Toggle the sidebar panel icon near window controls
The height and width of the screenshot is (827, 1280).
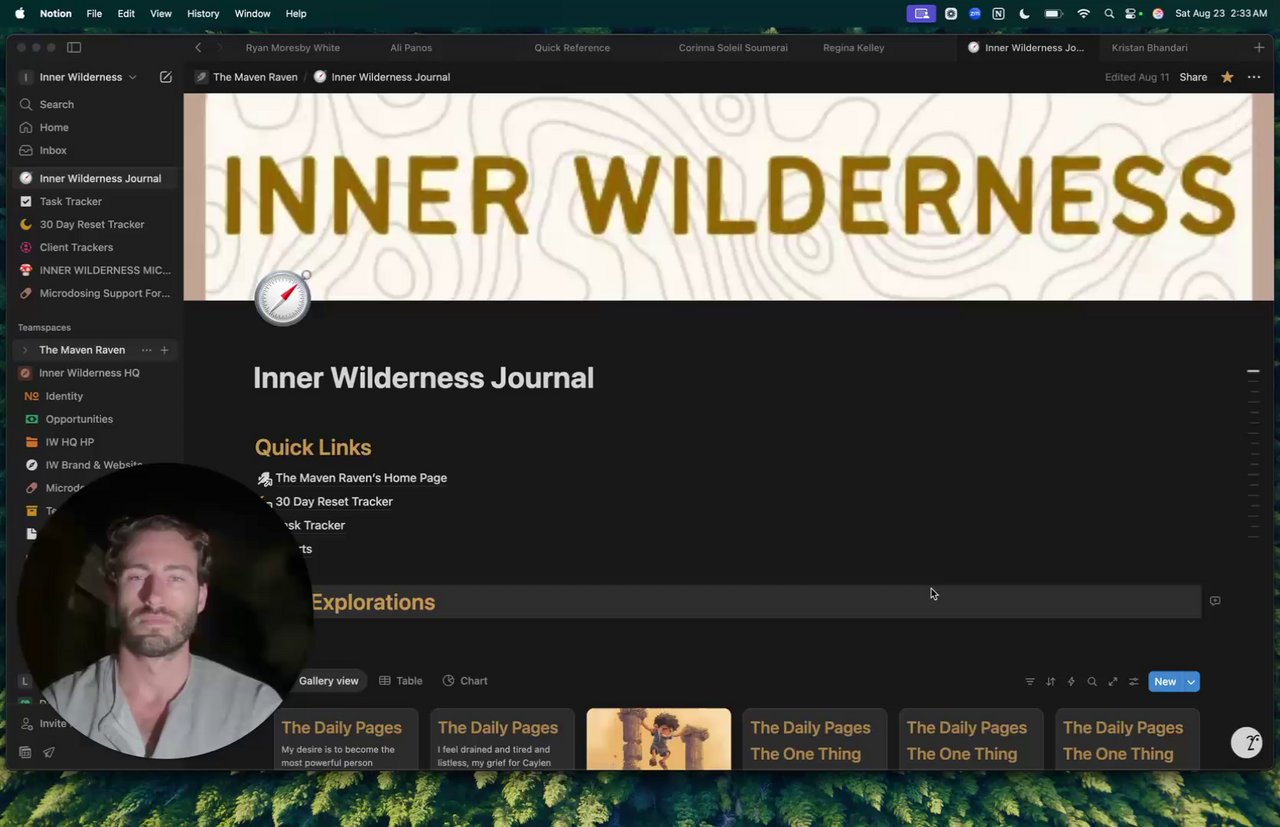tap(74, 47)
